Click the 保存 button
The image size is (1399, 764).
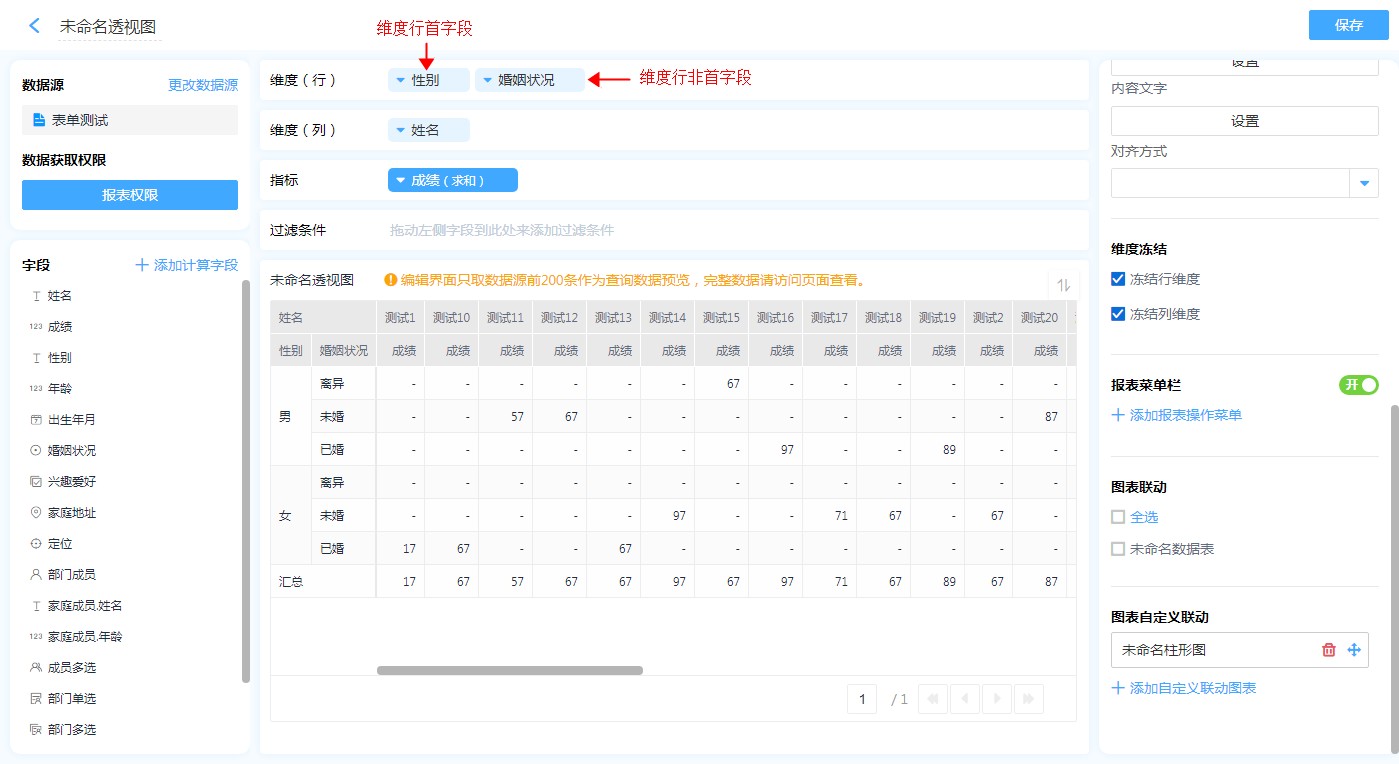click(x=1348, y=26)
